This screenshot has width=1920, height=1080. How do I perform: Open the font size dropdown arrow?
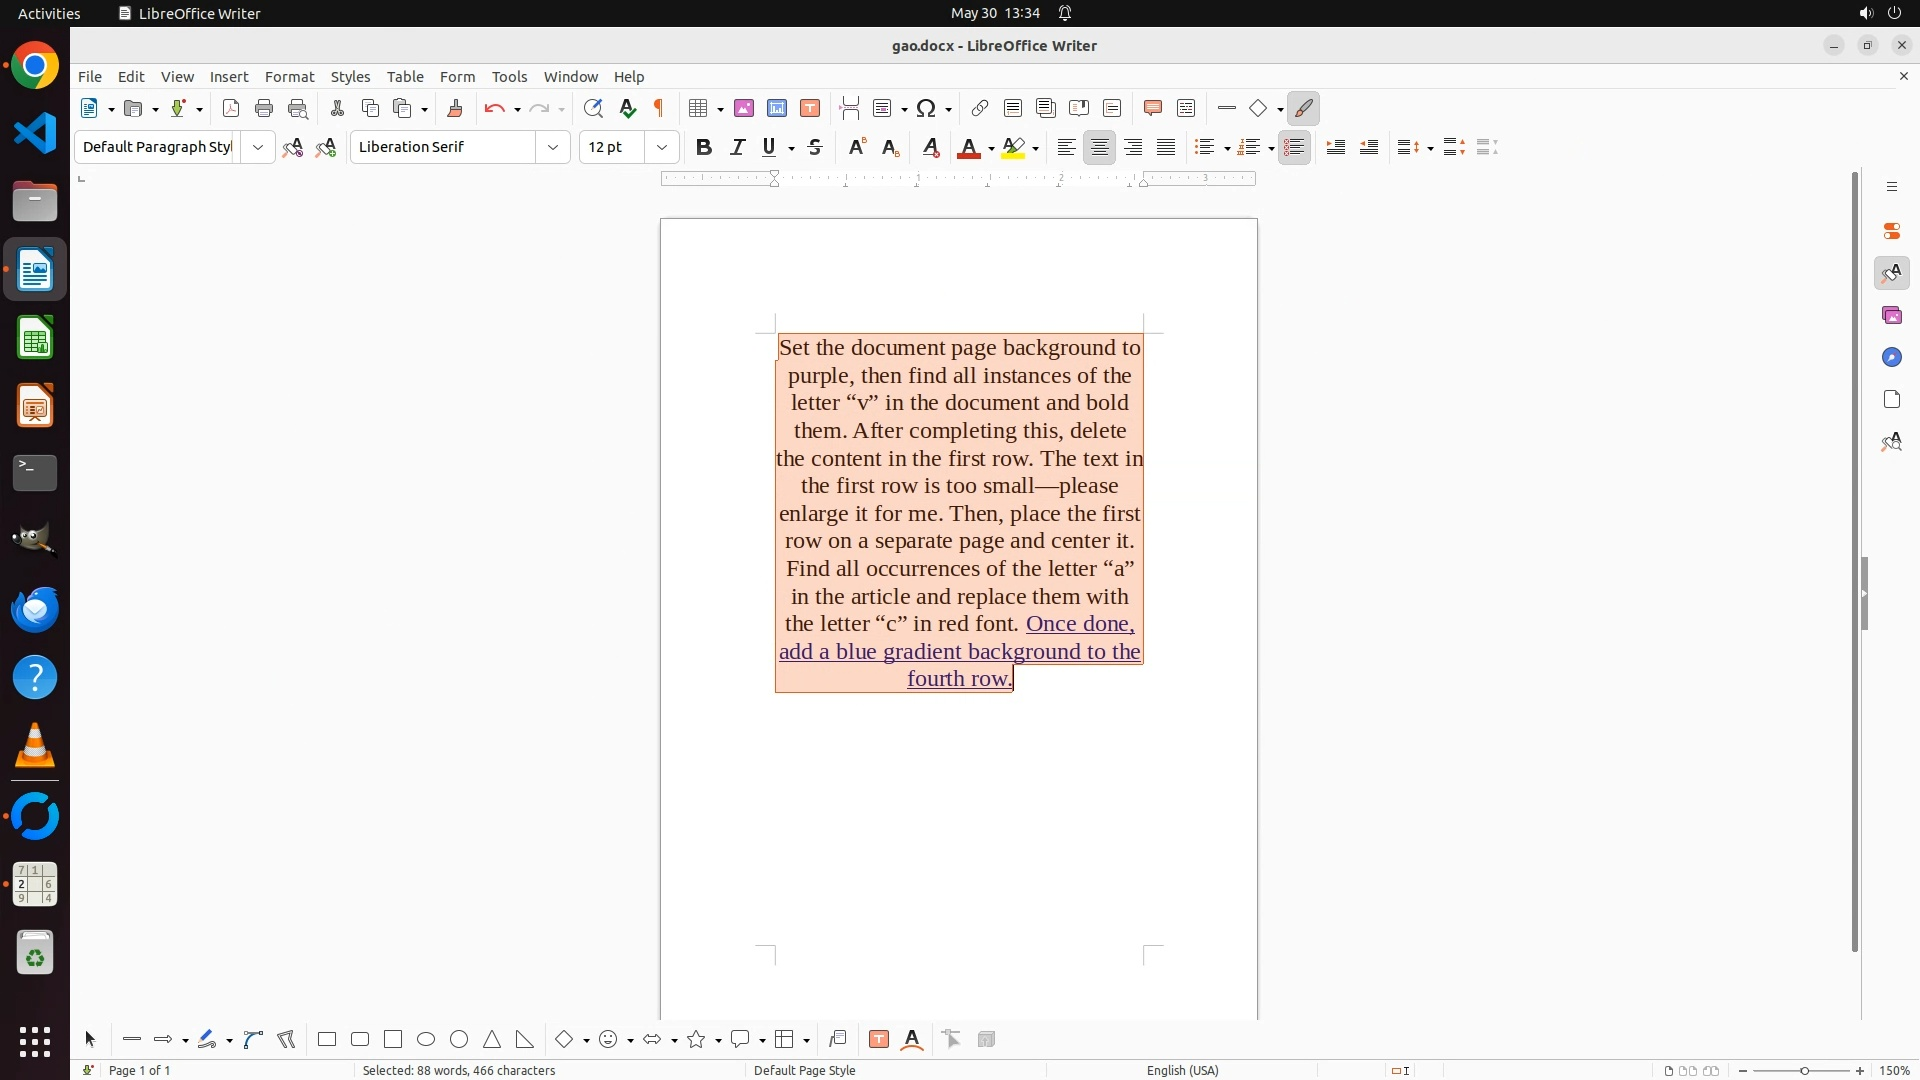pyautogui.click(x=662, y=147)
